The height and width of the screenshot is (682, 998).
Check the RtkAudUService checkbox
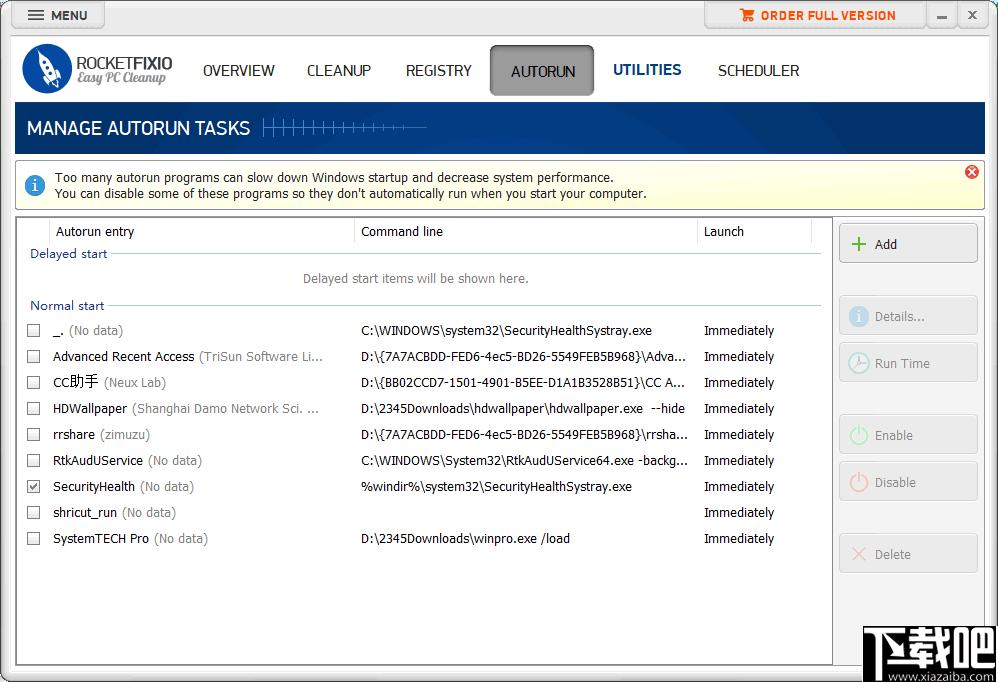(x=34, y=460)
